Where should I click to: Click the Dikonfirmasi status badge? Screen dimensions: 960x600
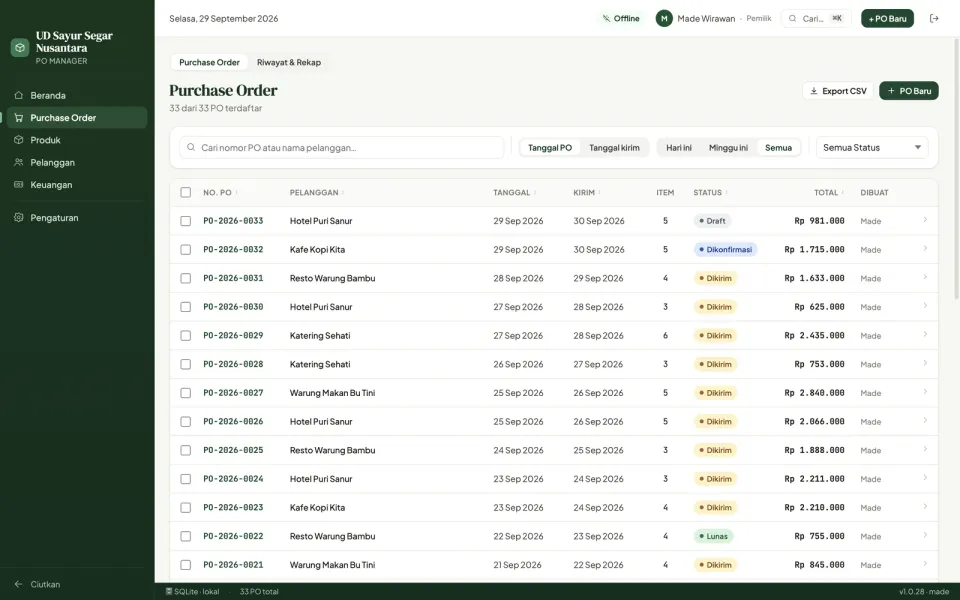(726, 250)
